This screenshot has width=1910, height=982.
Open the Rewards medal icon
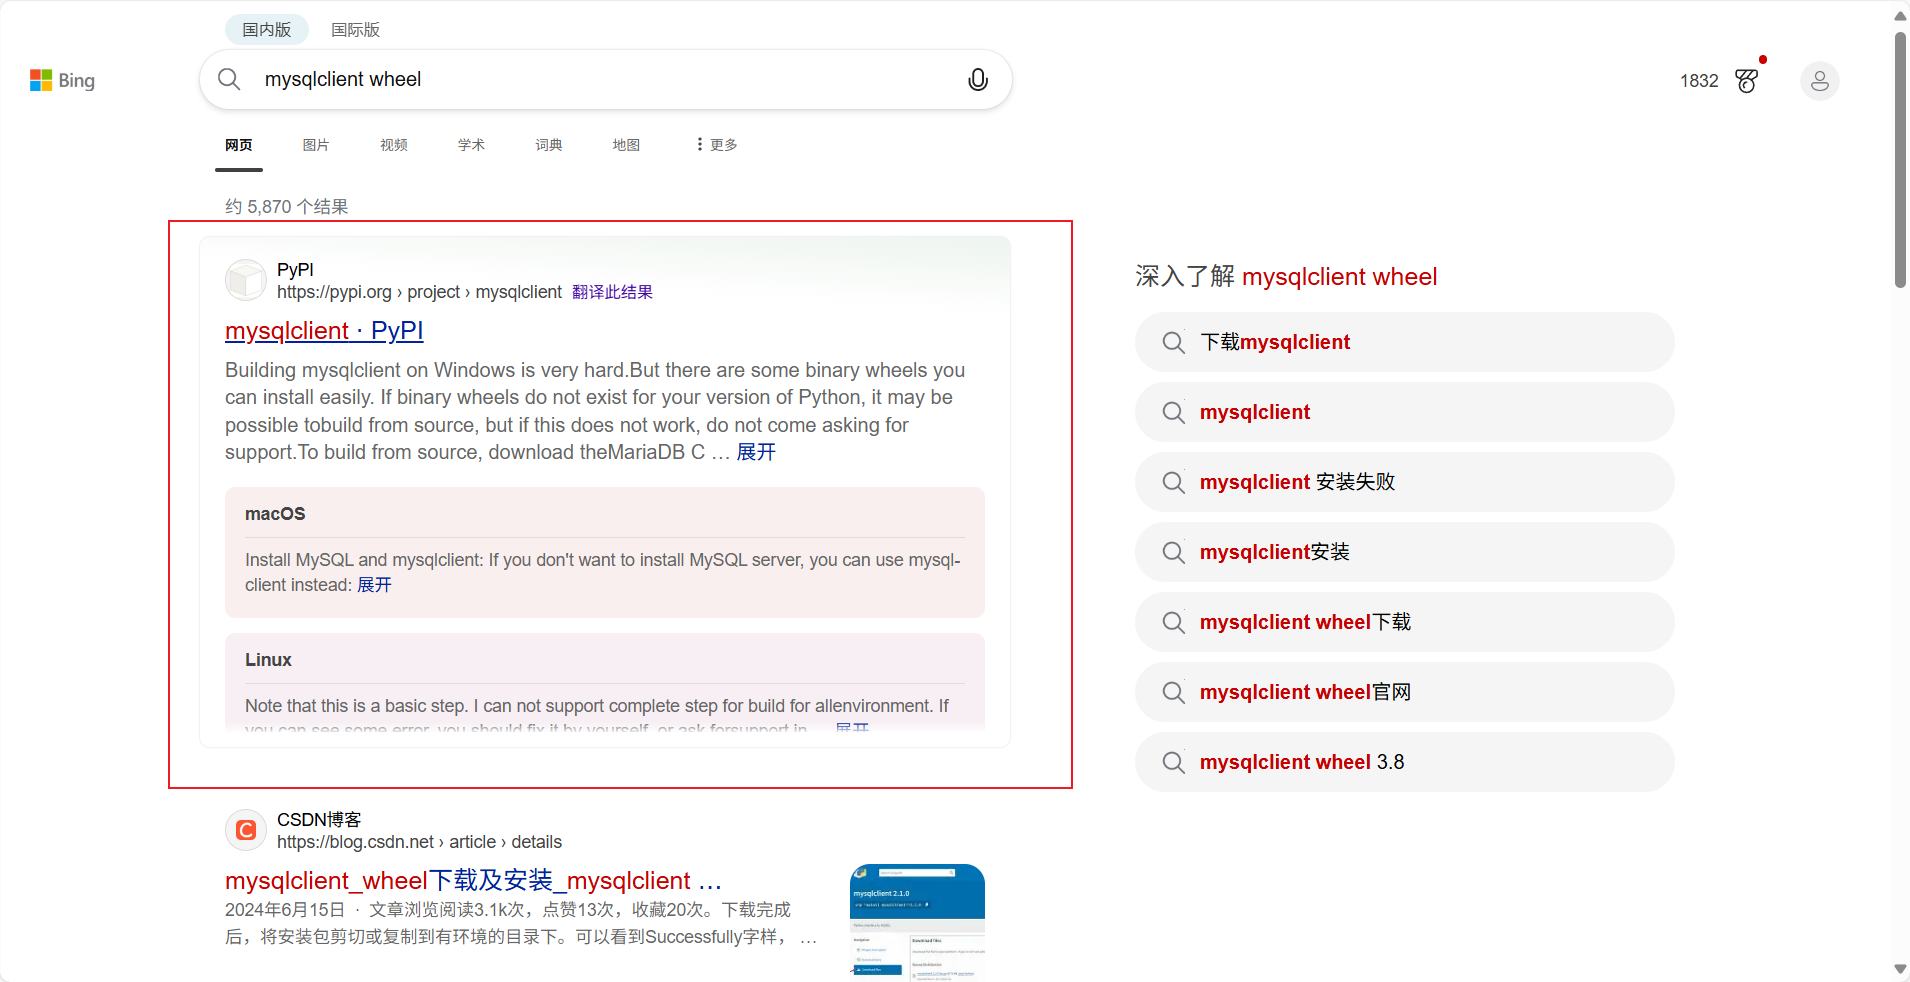(x=1747, y=80)
